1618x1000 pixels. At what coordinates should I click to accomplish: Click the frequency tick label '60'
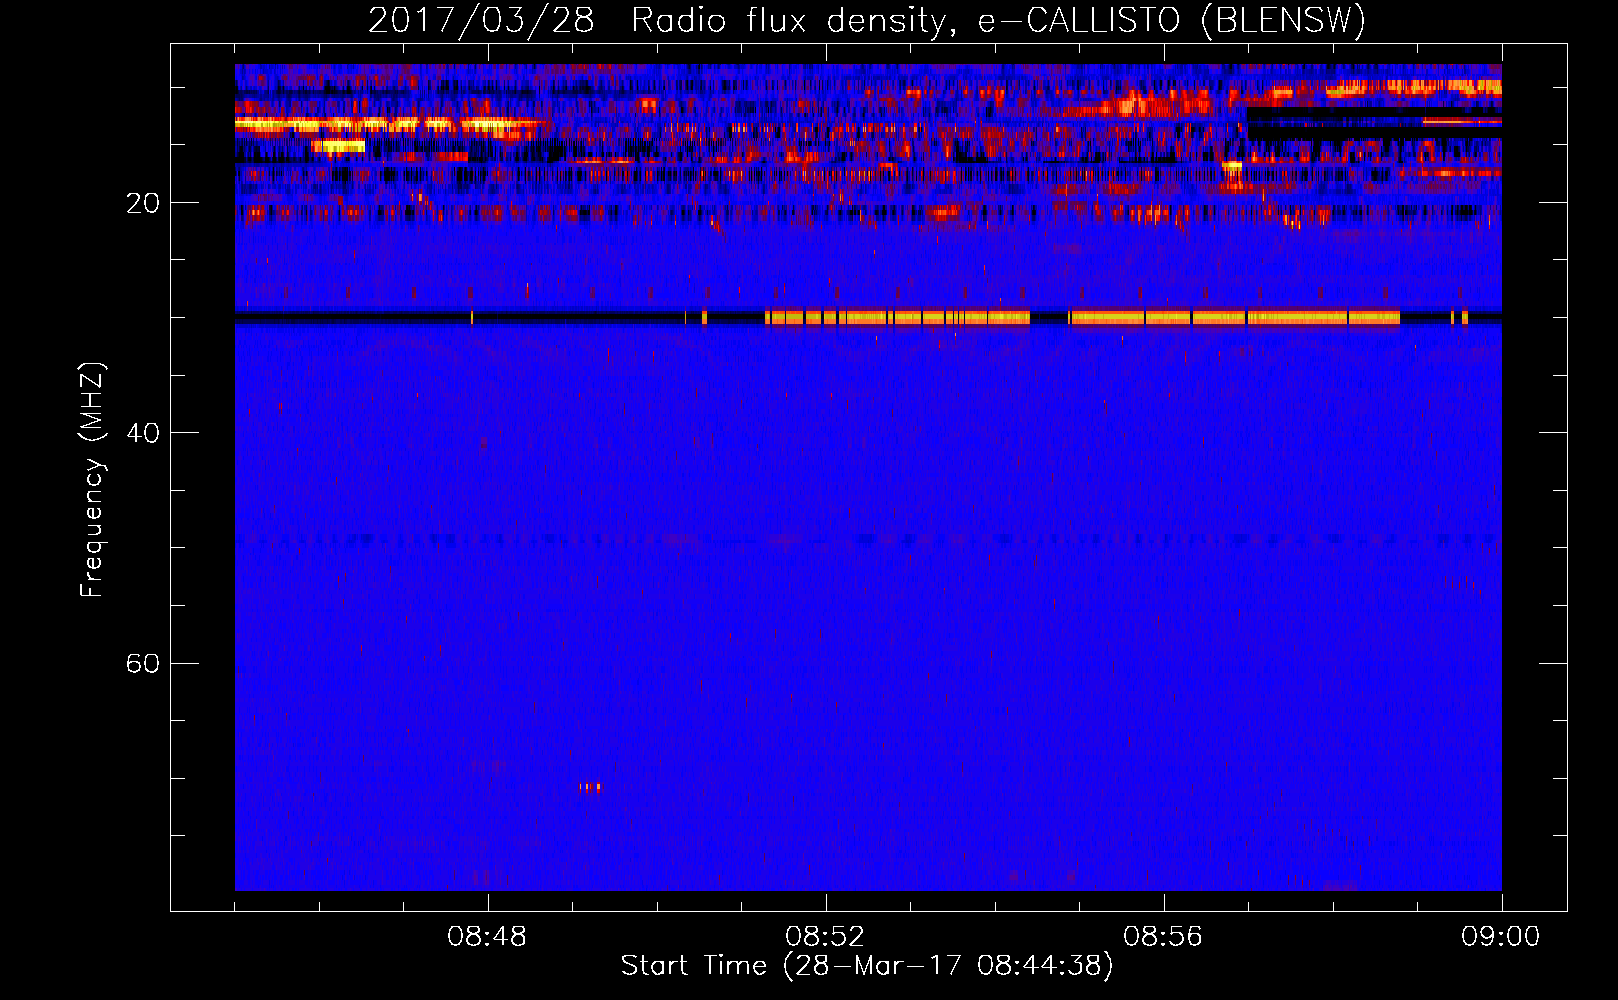(143, 664)
